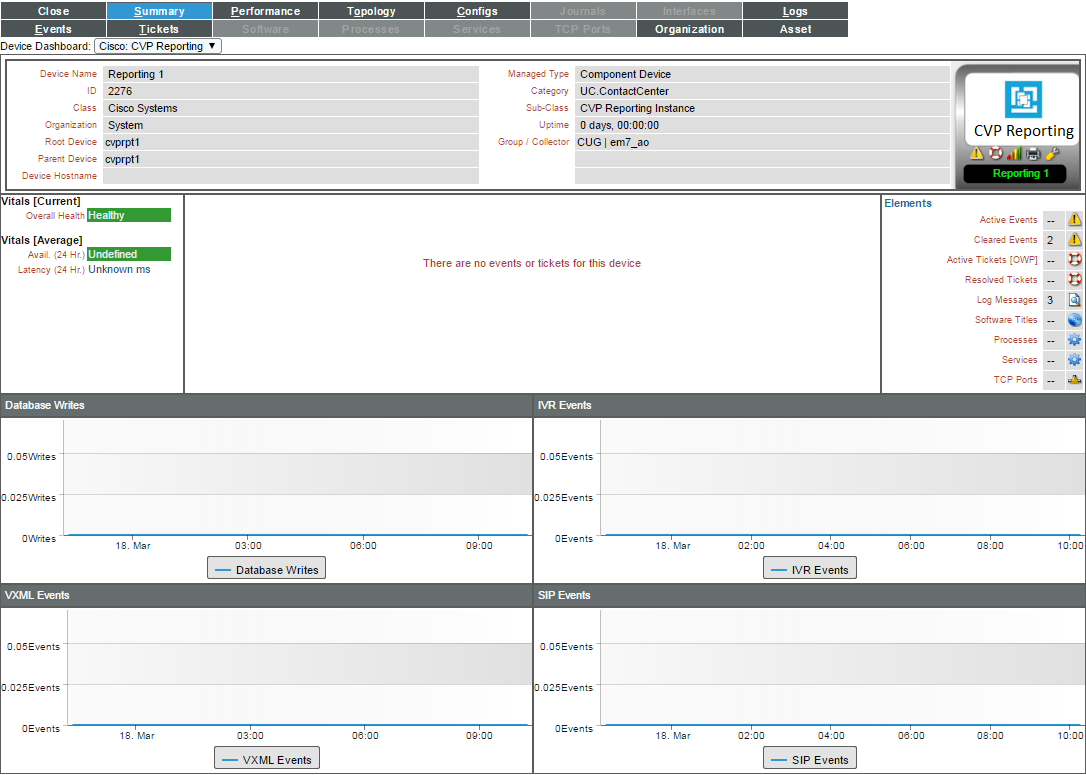Open the Performance tab
This screenshot has height=775, width=1086.
click(x=265, y=11)
